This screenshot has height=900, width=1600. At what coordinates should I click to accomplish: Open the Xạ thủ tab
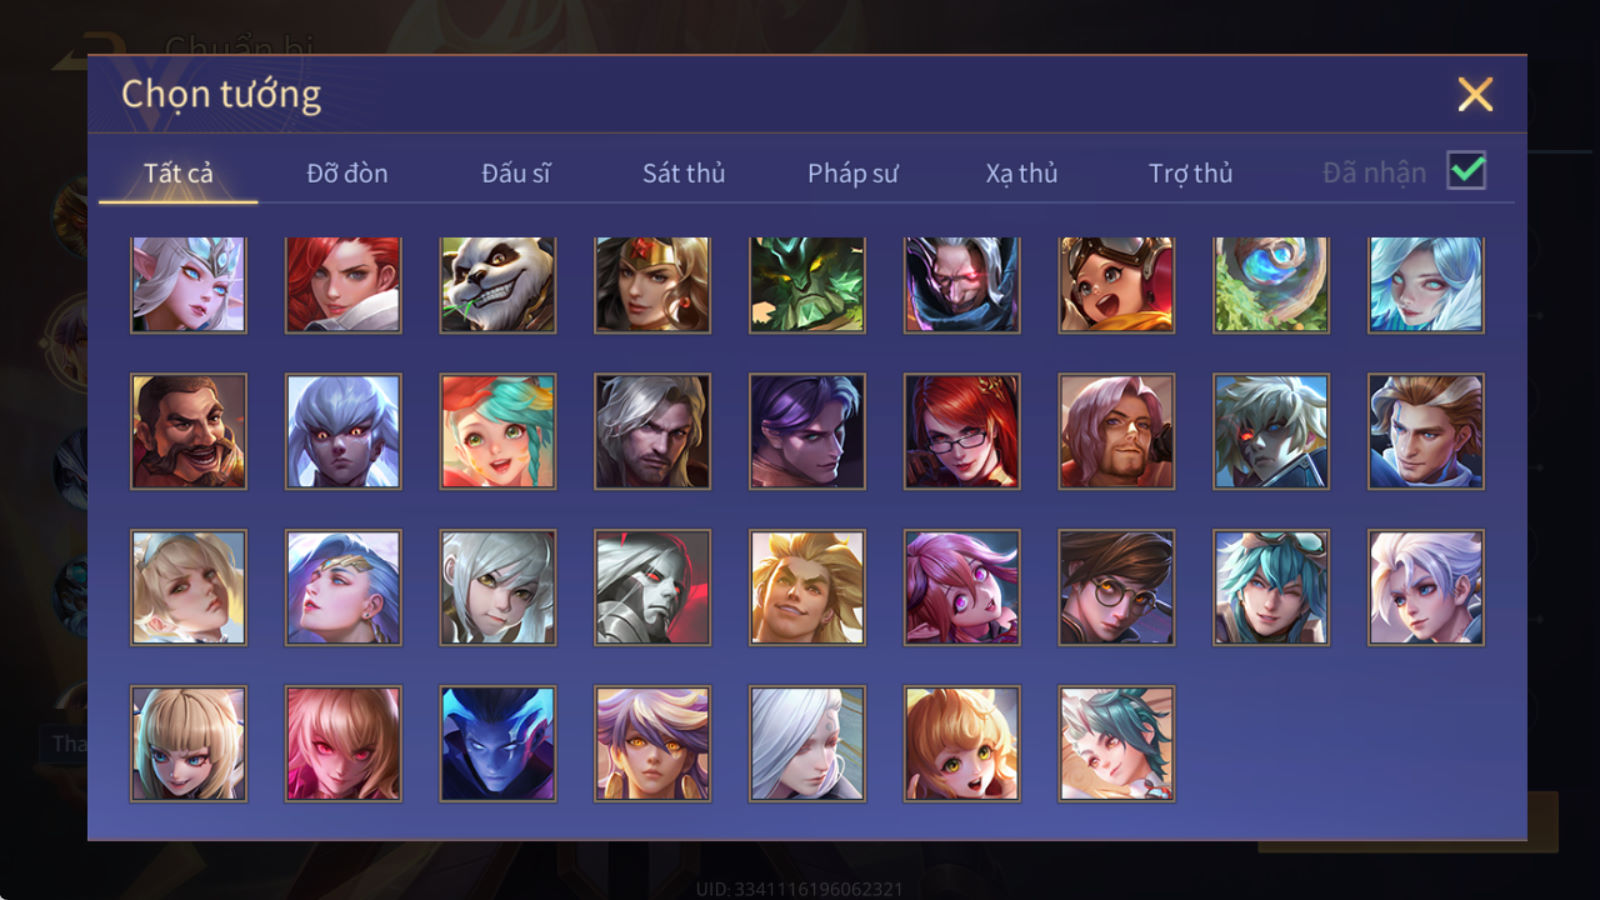(1021, 173)
